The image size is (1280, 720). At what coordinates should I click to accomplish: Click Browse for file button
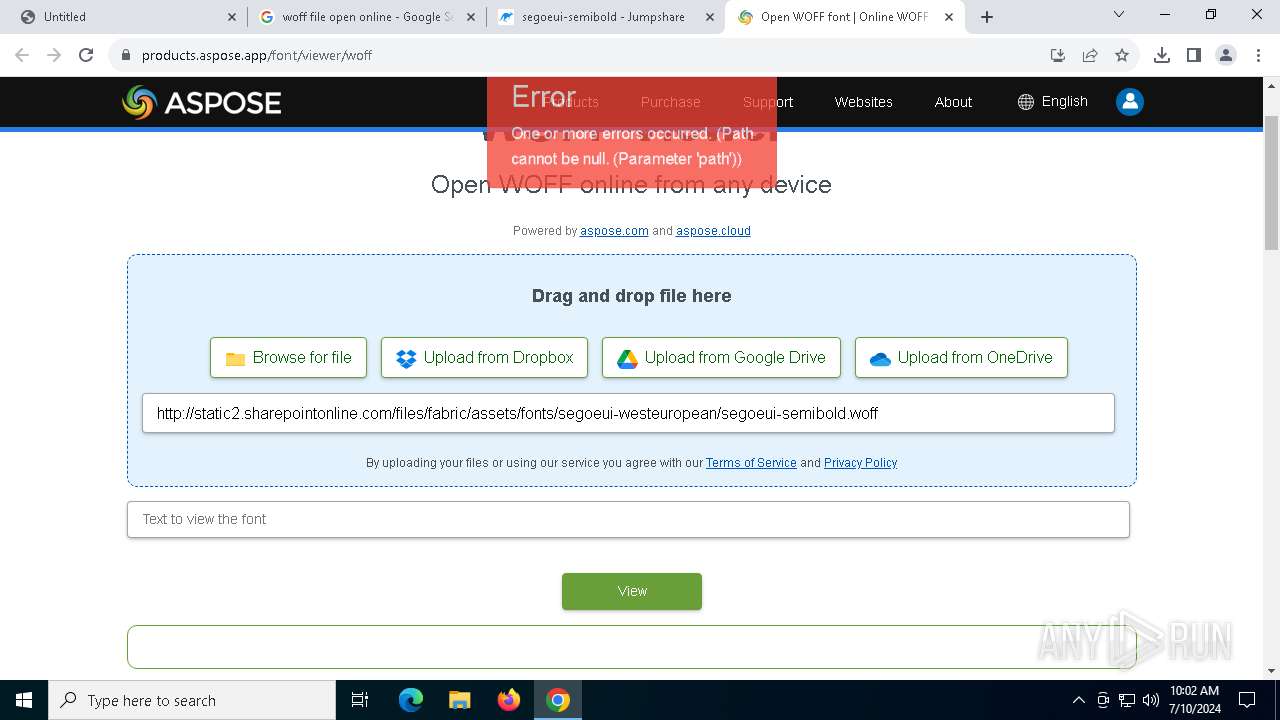click(288, 357)
